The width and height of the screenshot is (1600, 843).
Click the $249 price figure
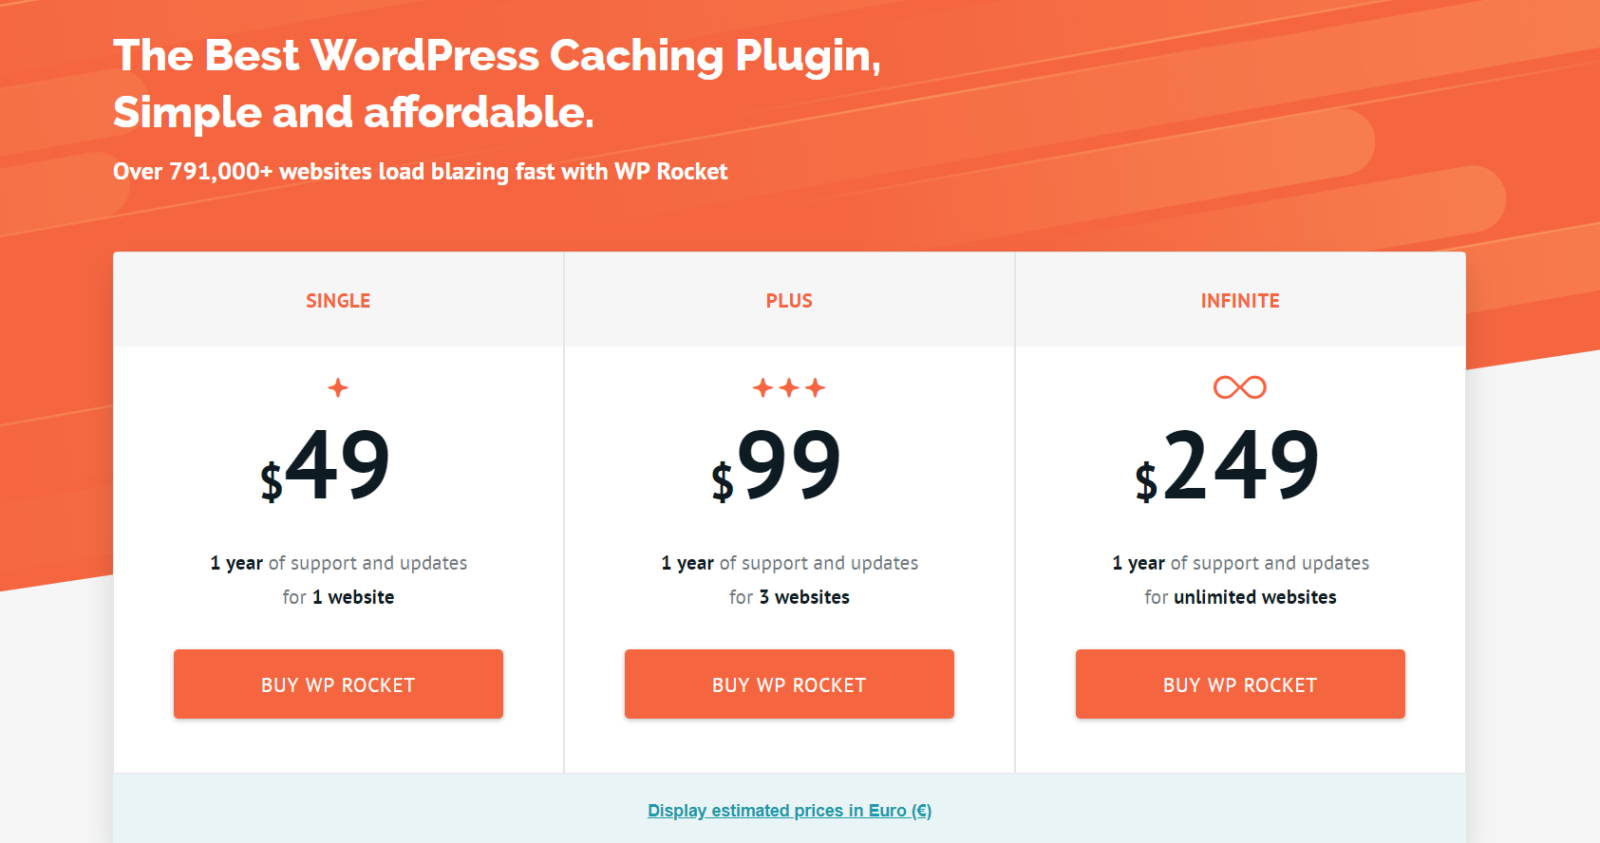(x=1228, y=466)
